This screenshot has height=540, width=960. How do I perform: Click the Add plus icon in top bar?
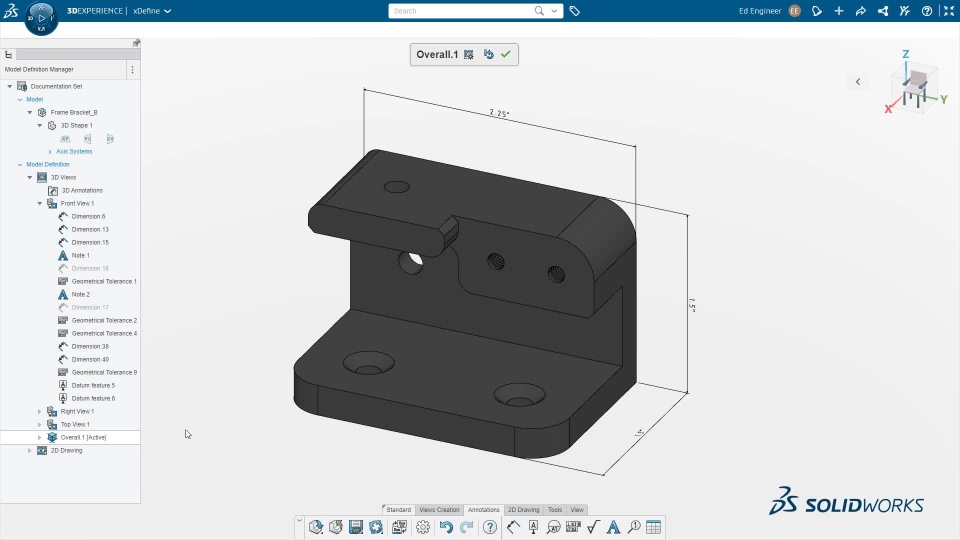click(839, 11)
